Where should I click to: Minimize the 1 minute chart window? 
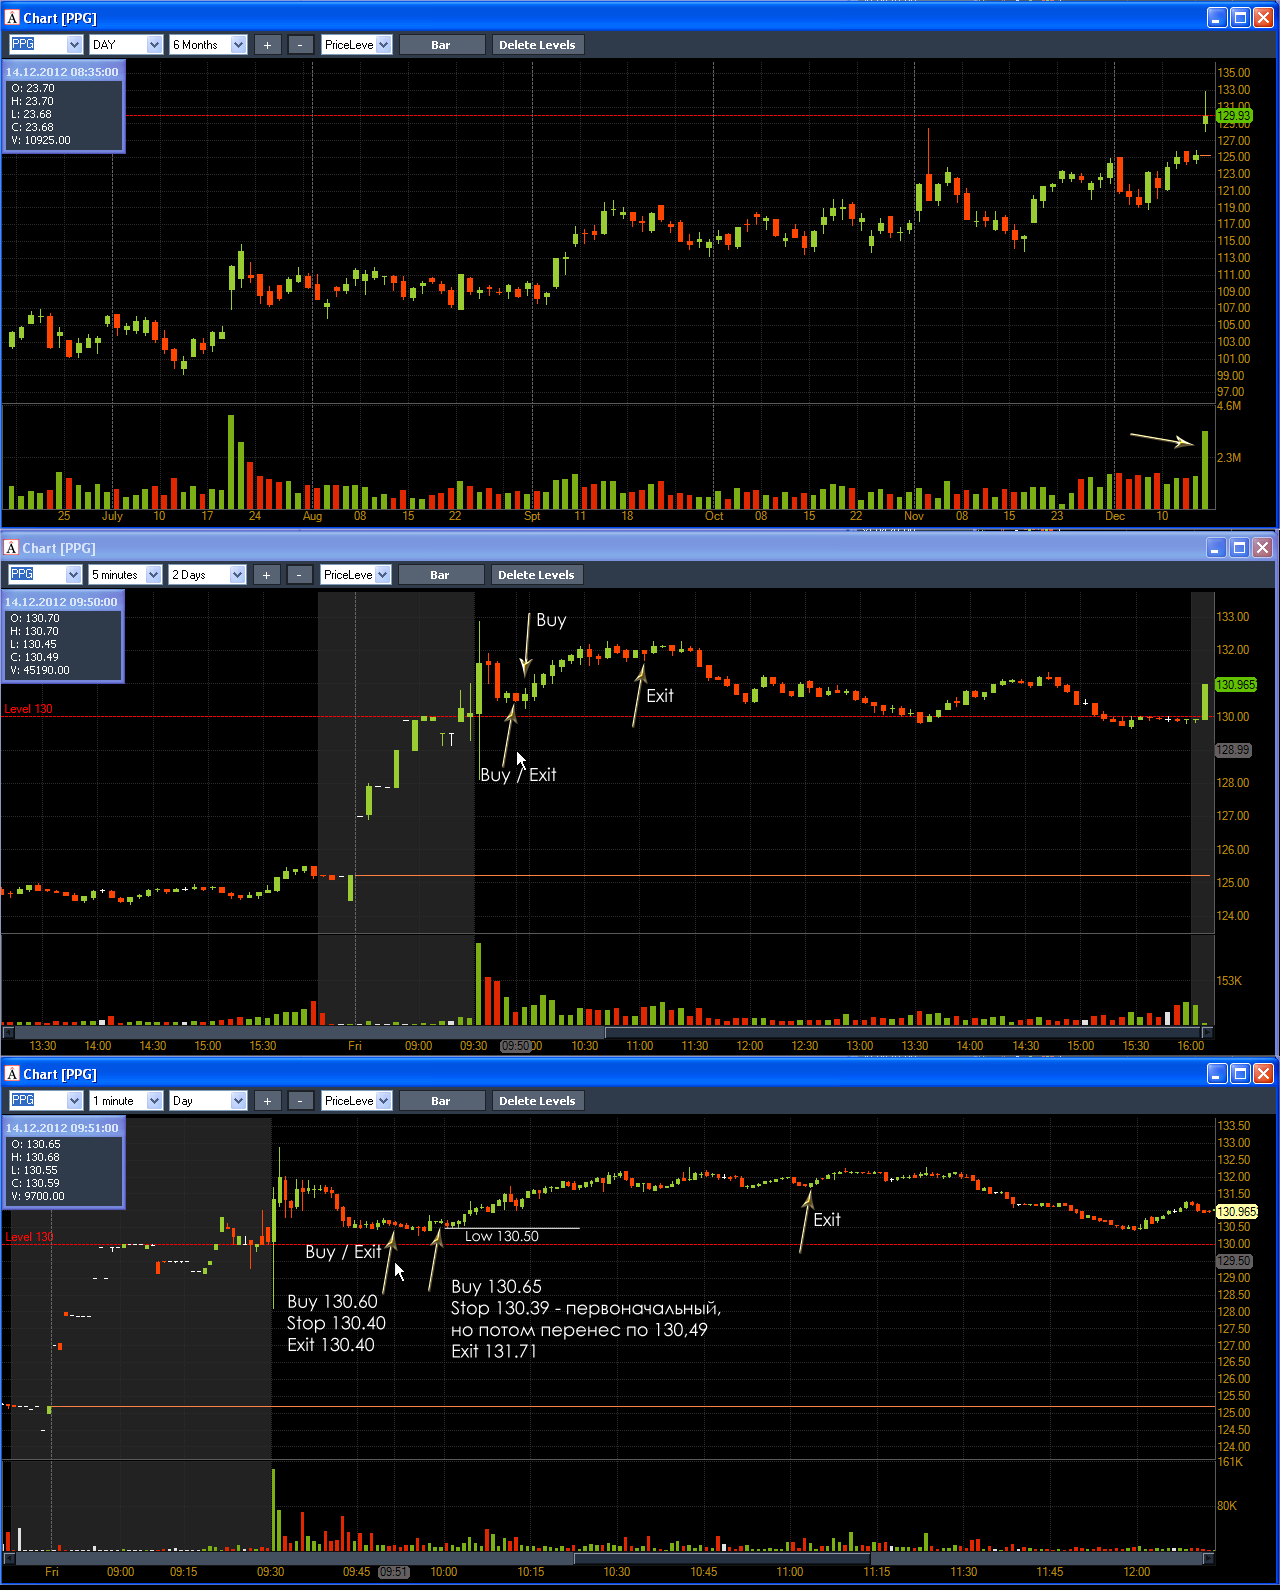[1217, 1074]
